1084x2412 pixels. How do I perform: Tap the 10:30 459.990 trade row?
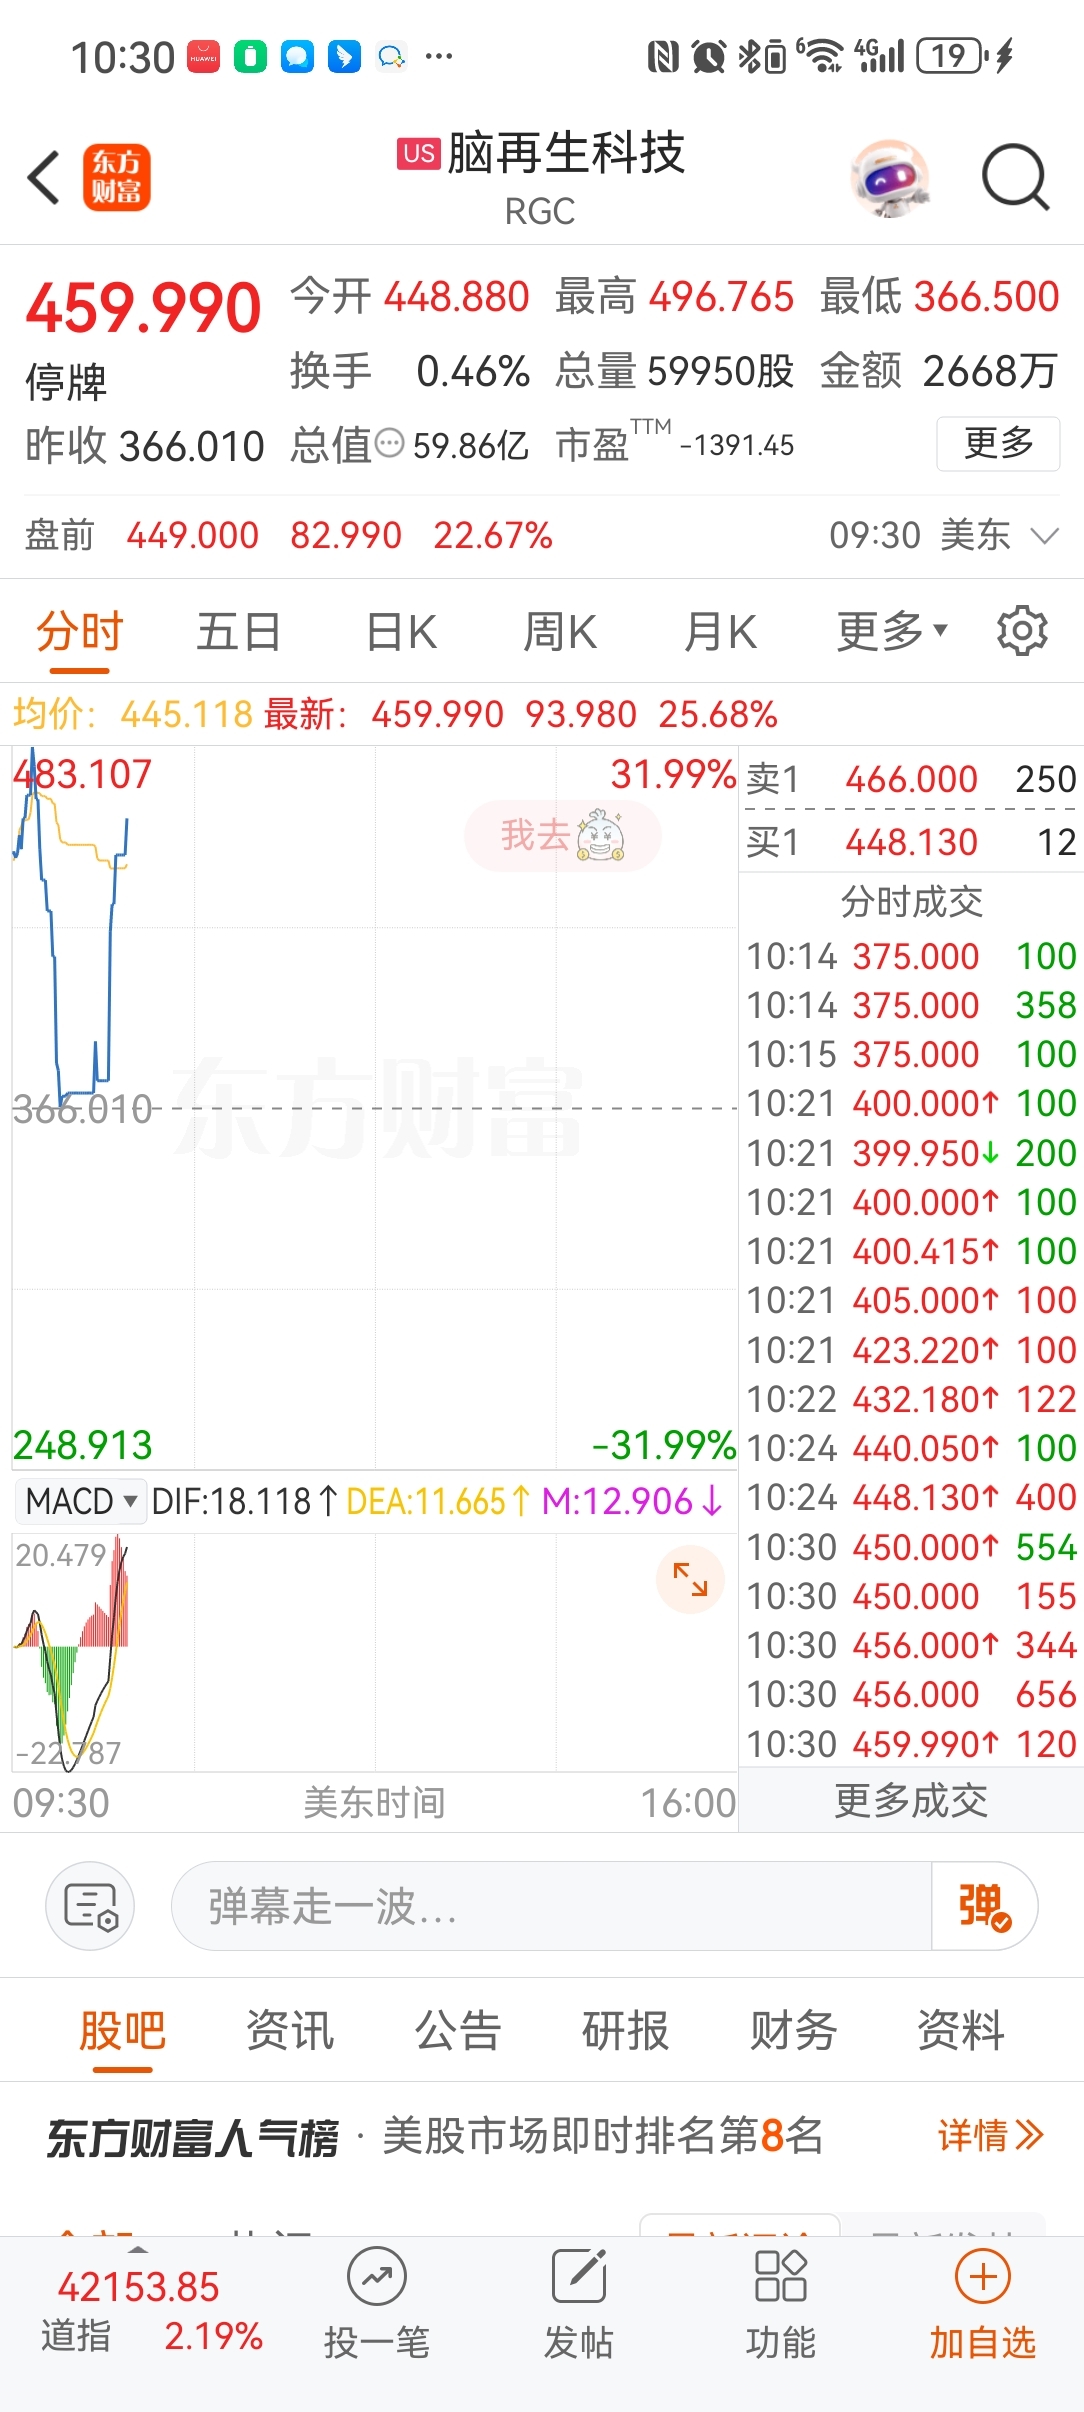click(x=911, y=1744)
